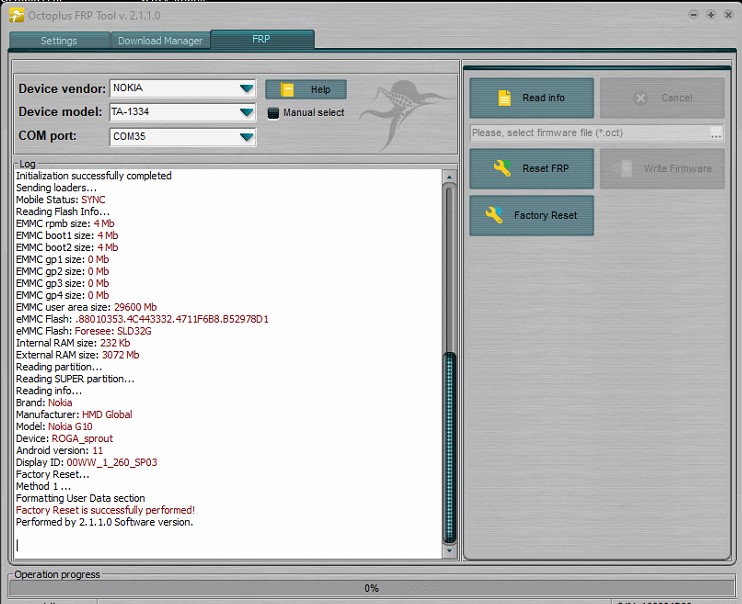Click the log scroll down arrow
The width and height of the screenshot is (742, 604).
pyautogui.click(x=449, y=551)
